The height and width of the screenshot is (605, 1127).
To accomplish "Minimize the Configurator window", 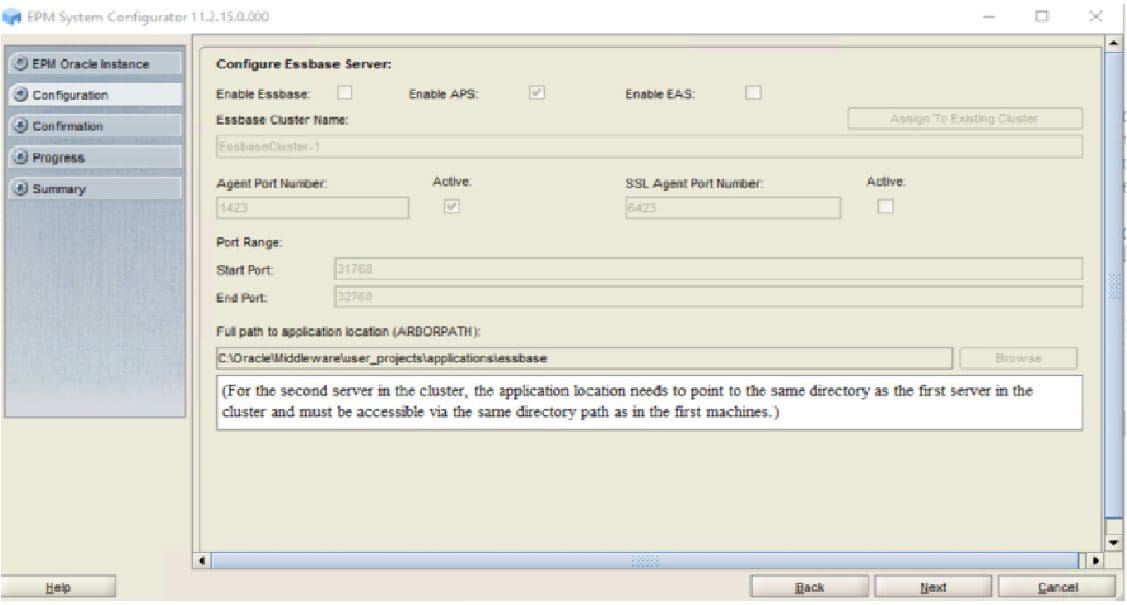I will pos(989,16).
